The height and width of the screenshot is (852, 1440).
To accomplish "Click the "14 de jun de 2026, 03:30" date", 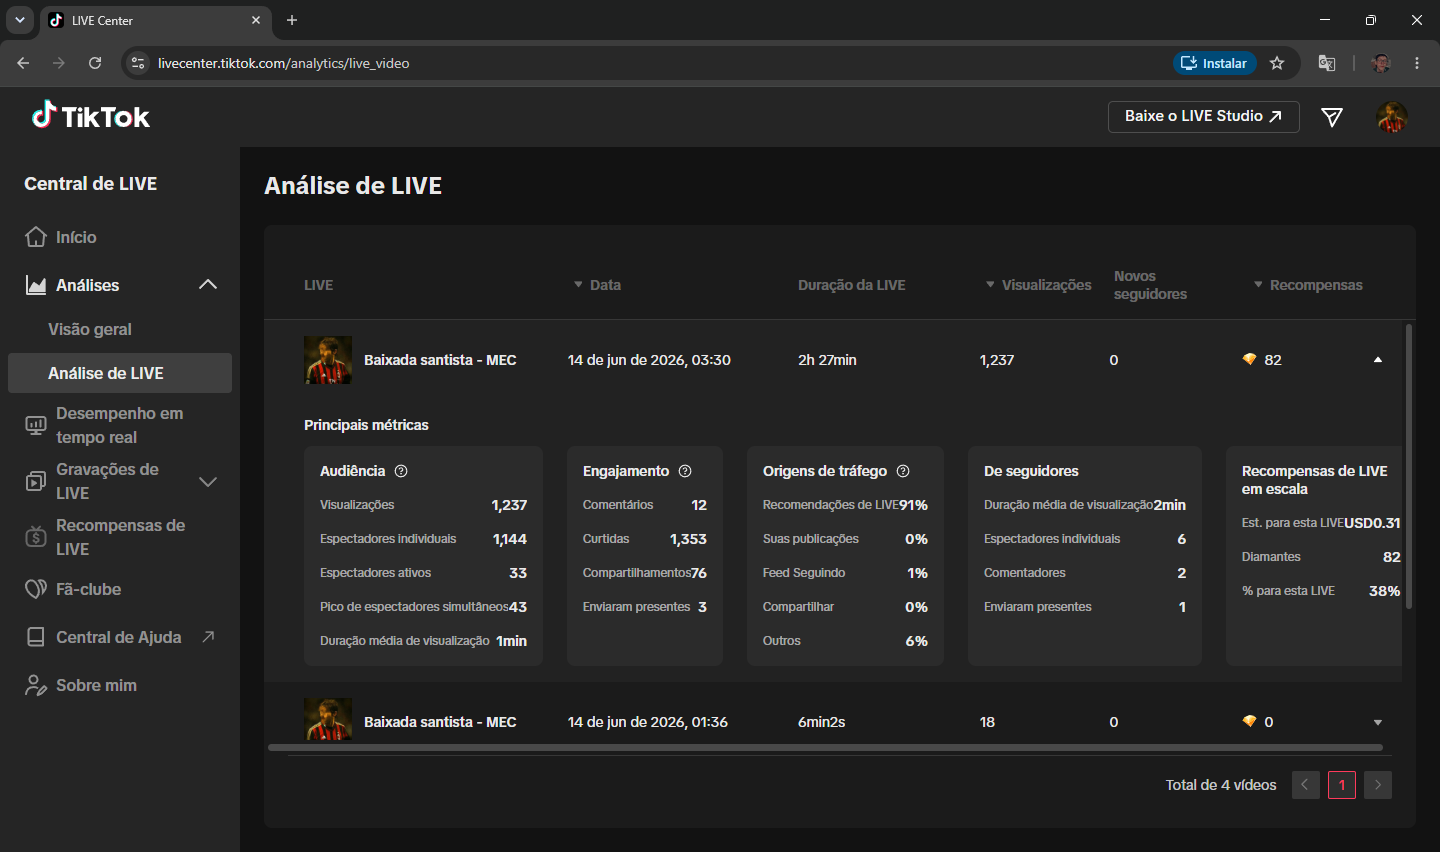I will click(x=649, y=360).
